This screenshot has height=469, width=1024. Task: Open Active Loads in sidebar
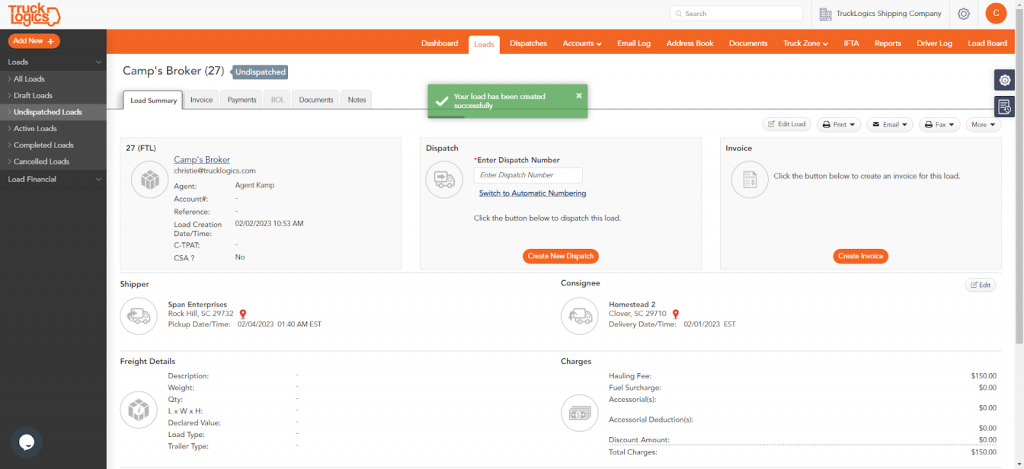pos(53,129)
